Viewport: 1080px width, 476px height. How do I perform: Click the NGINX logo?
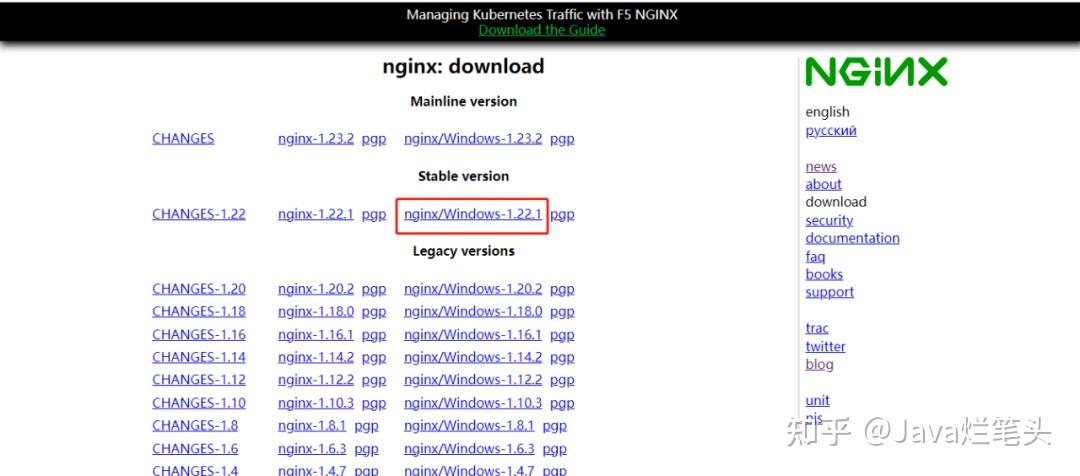point(876,72)
